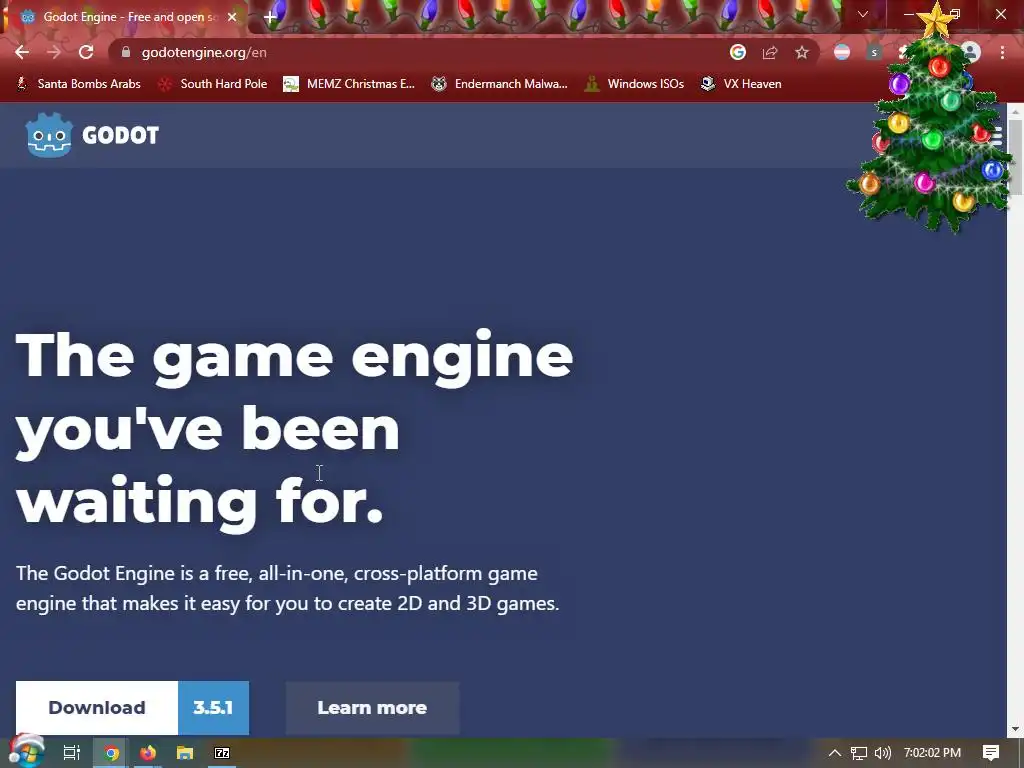1024x768 pixels.
Task: Open the Endermanch Malwa... bookmark
Action: pyautogui.click(x=500, y=84)
